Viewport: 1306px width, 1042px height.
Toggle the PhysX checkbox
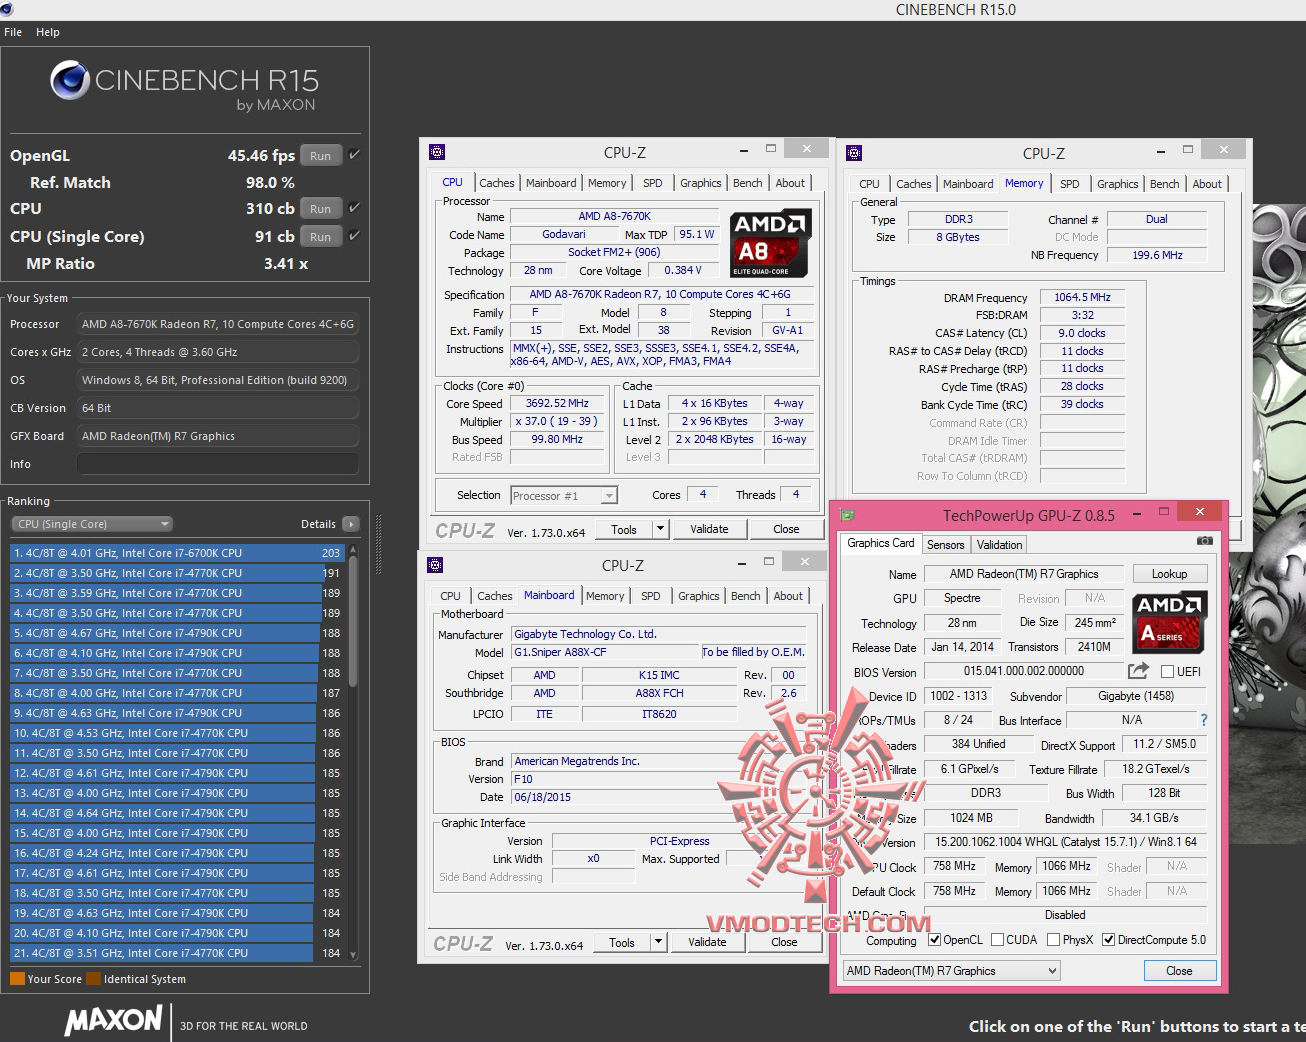coord(1053,940)
